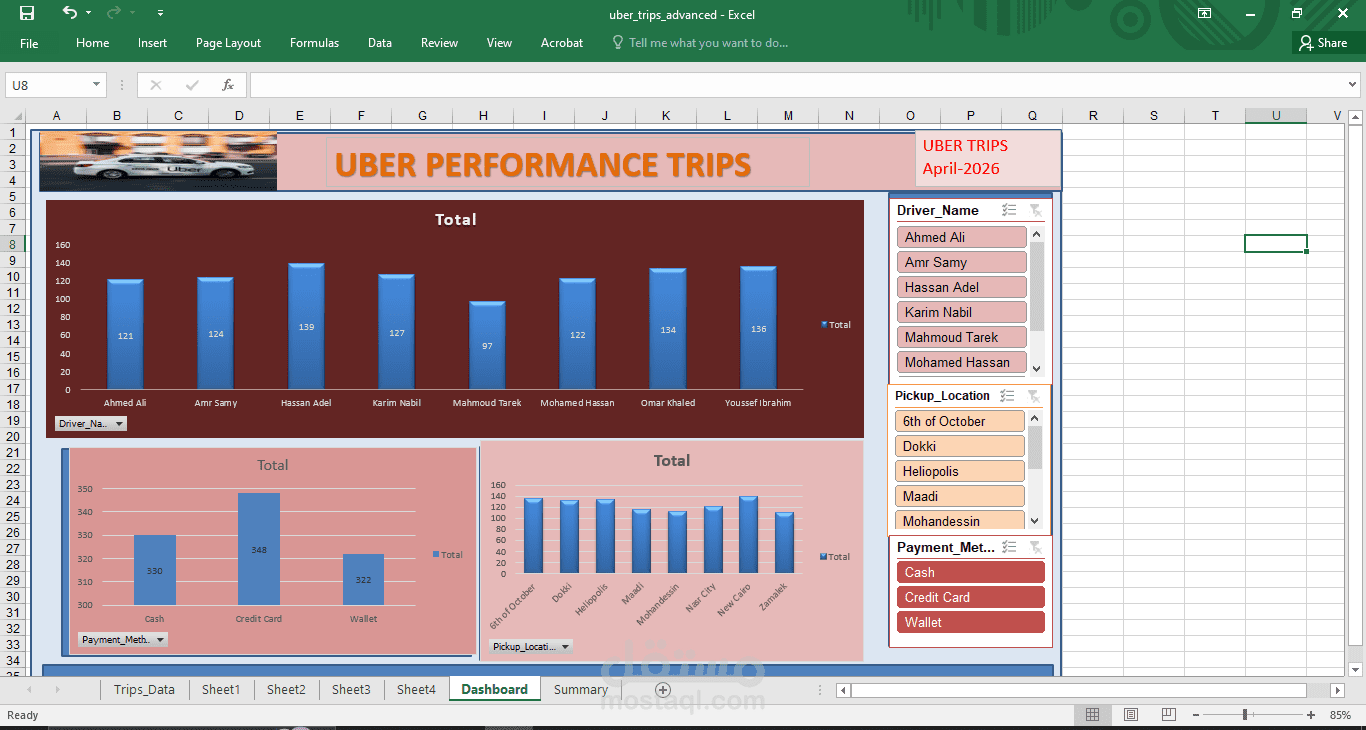Click the Insert Function fx icon

coord(228,85)
